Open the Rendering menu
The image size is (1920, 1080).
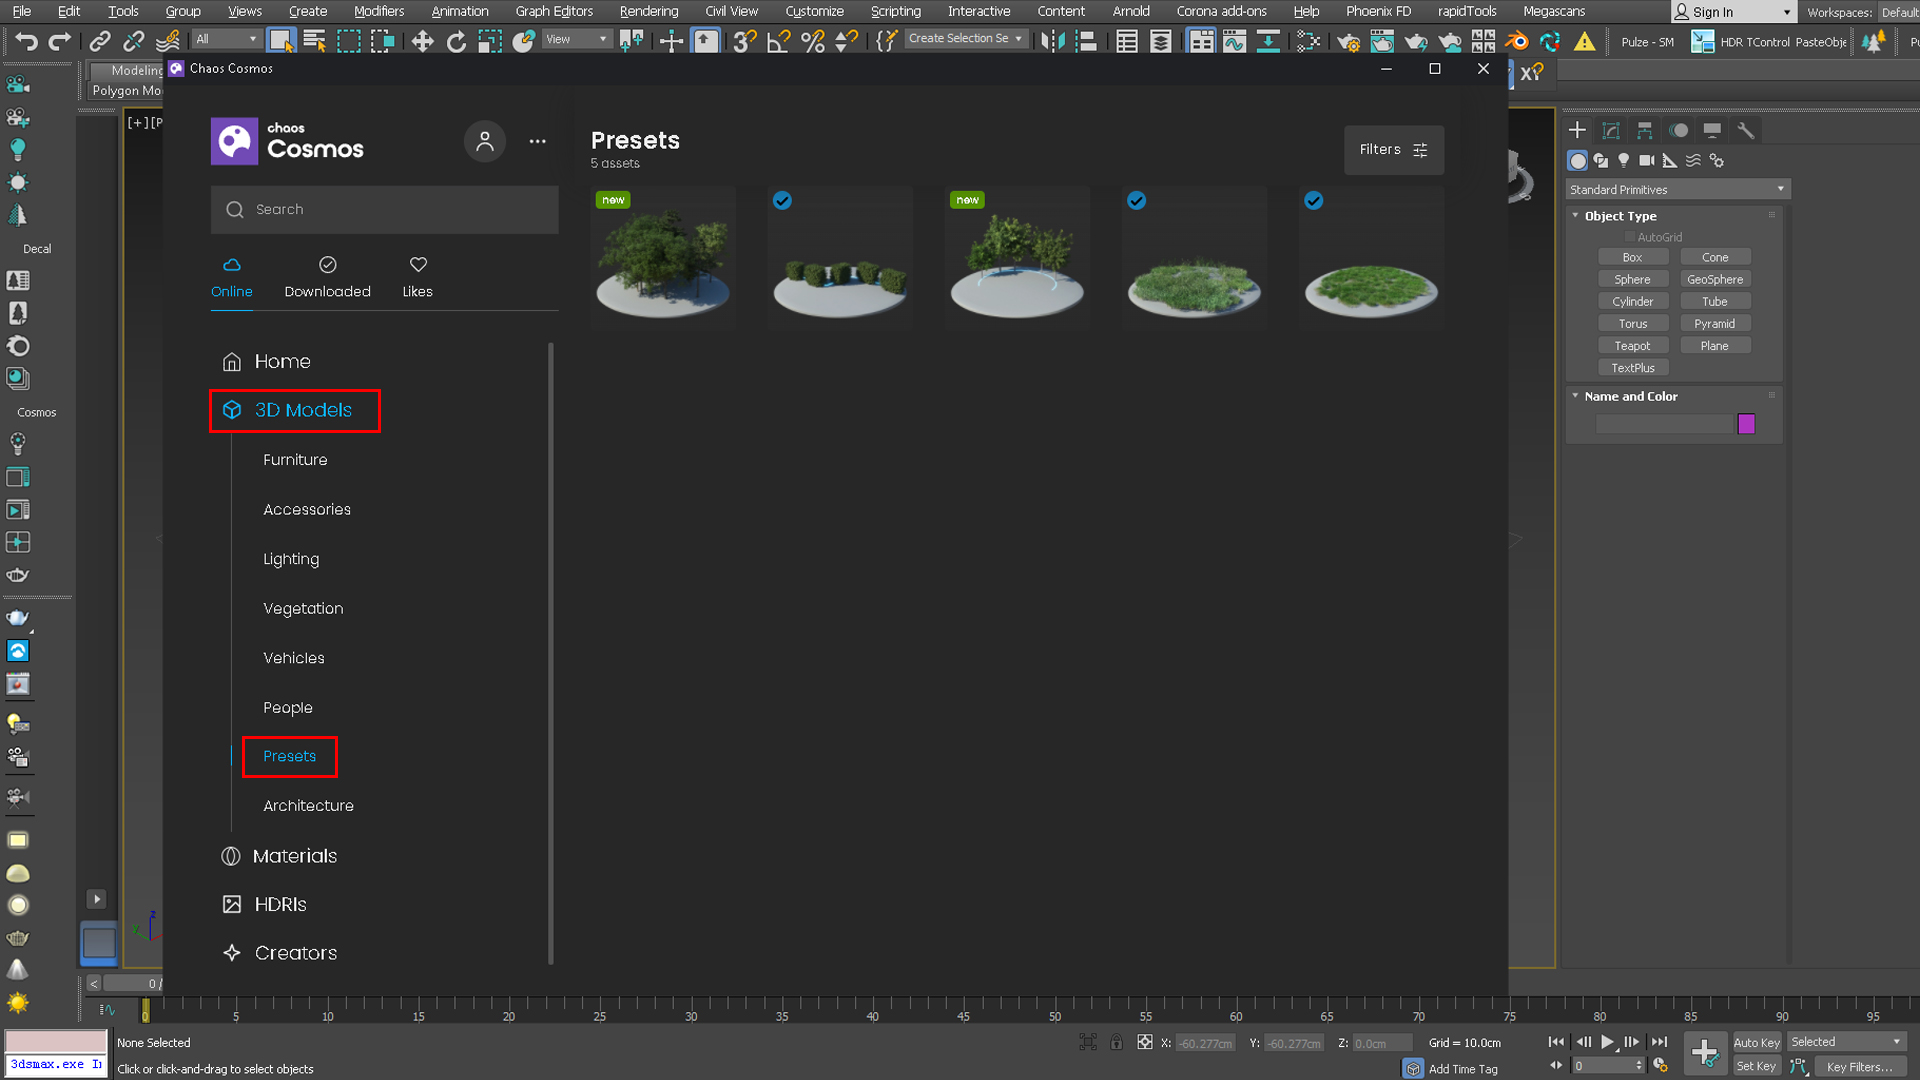pos(648,11)
